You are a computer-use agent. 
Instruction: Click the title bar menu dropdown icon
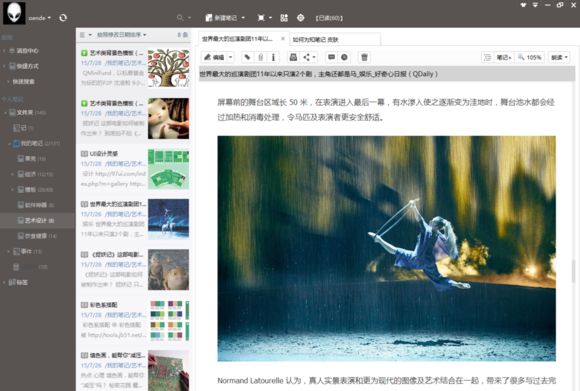pos(535,5)
